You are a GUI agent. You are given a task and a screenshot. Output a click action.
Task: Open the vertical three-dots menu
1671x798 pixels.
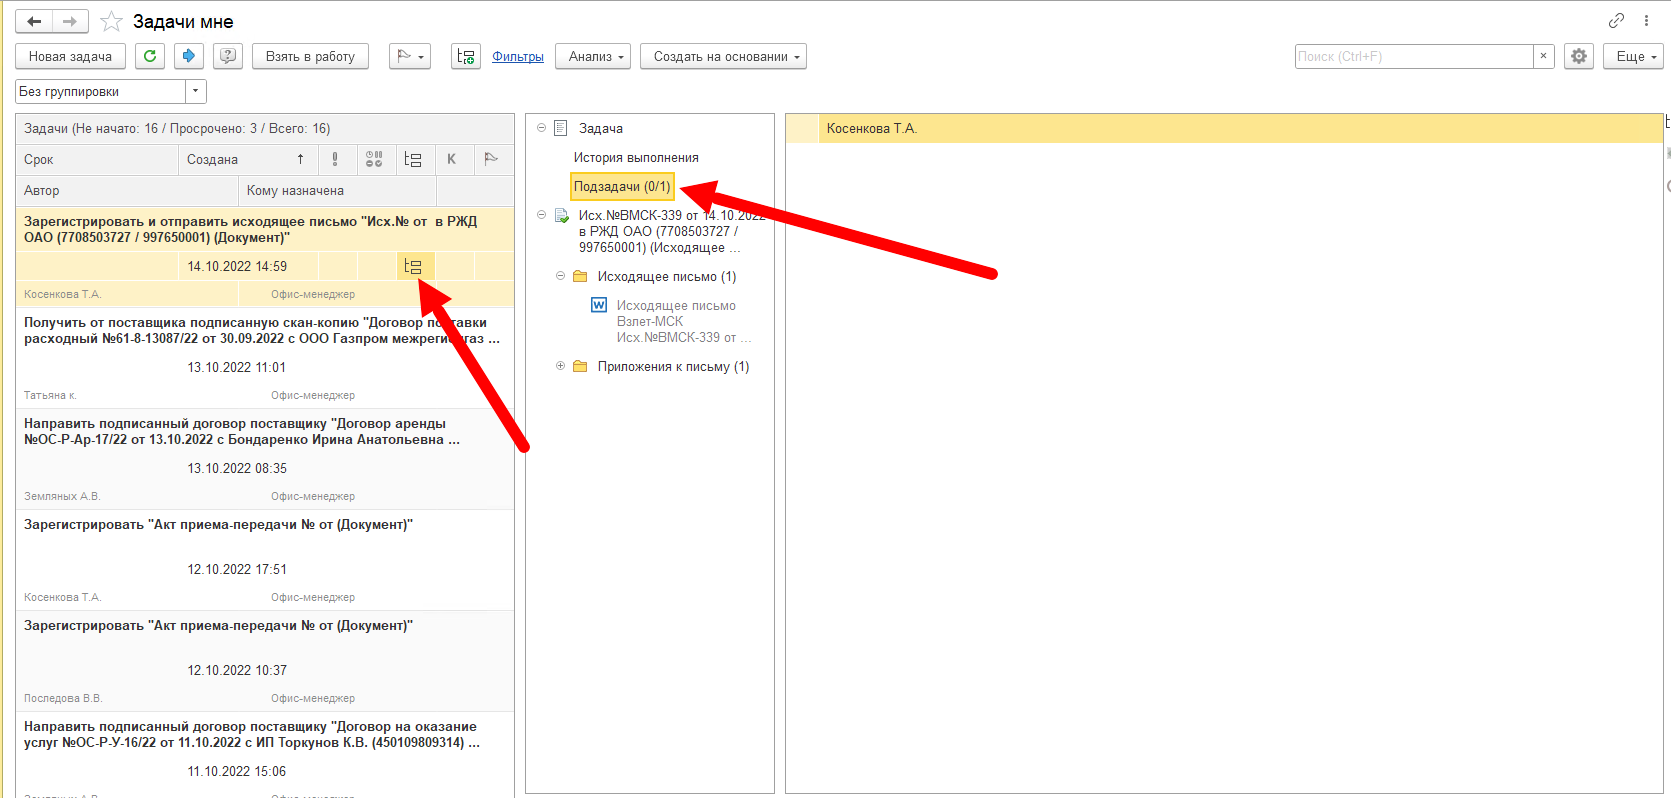pos(1646,20)
